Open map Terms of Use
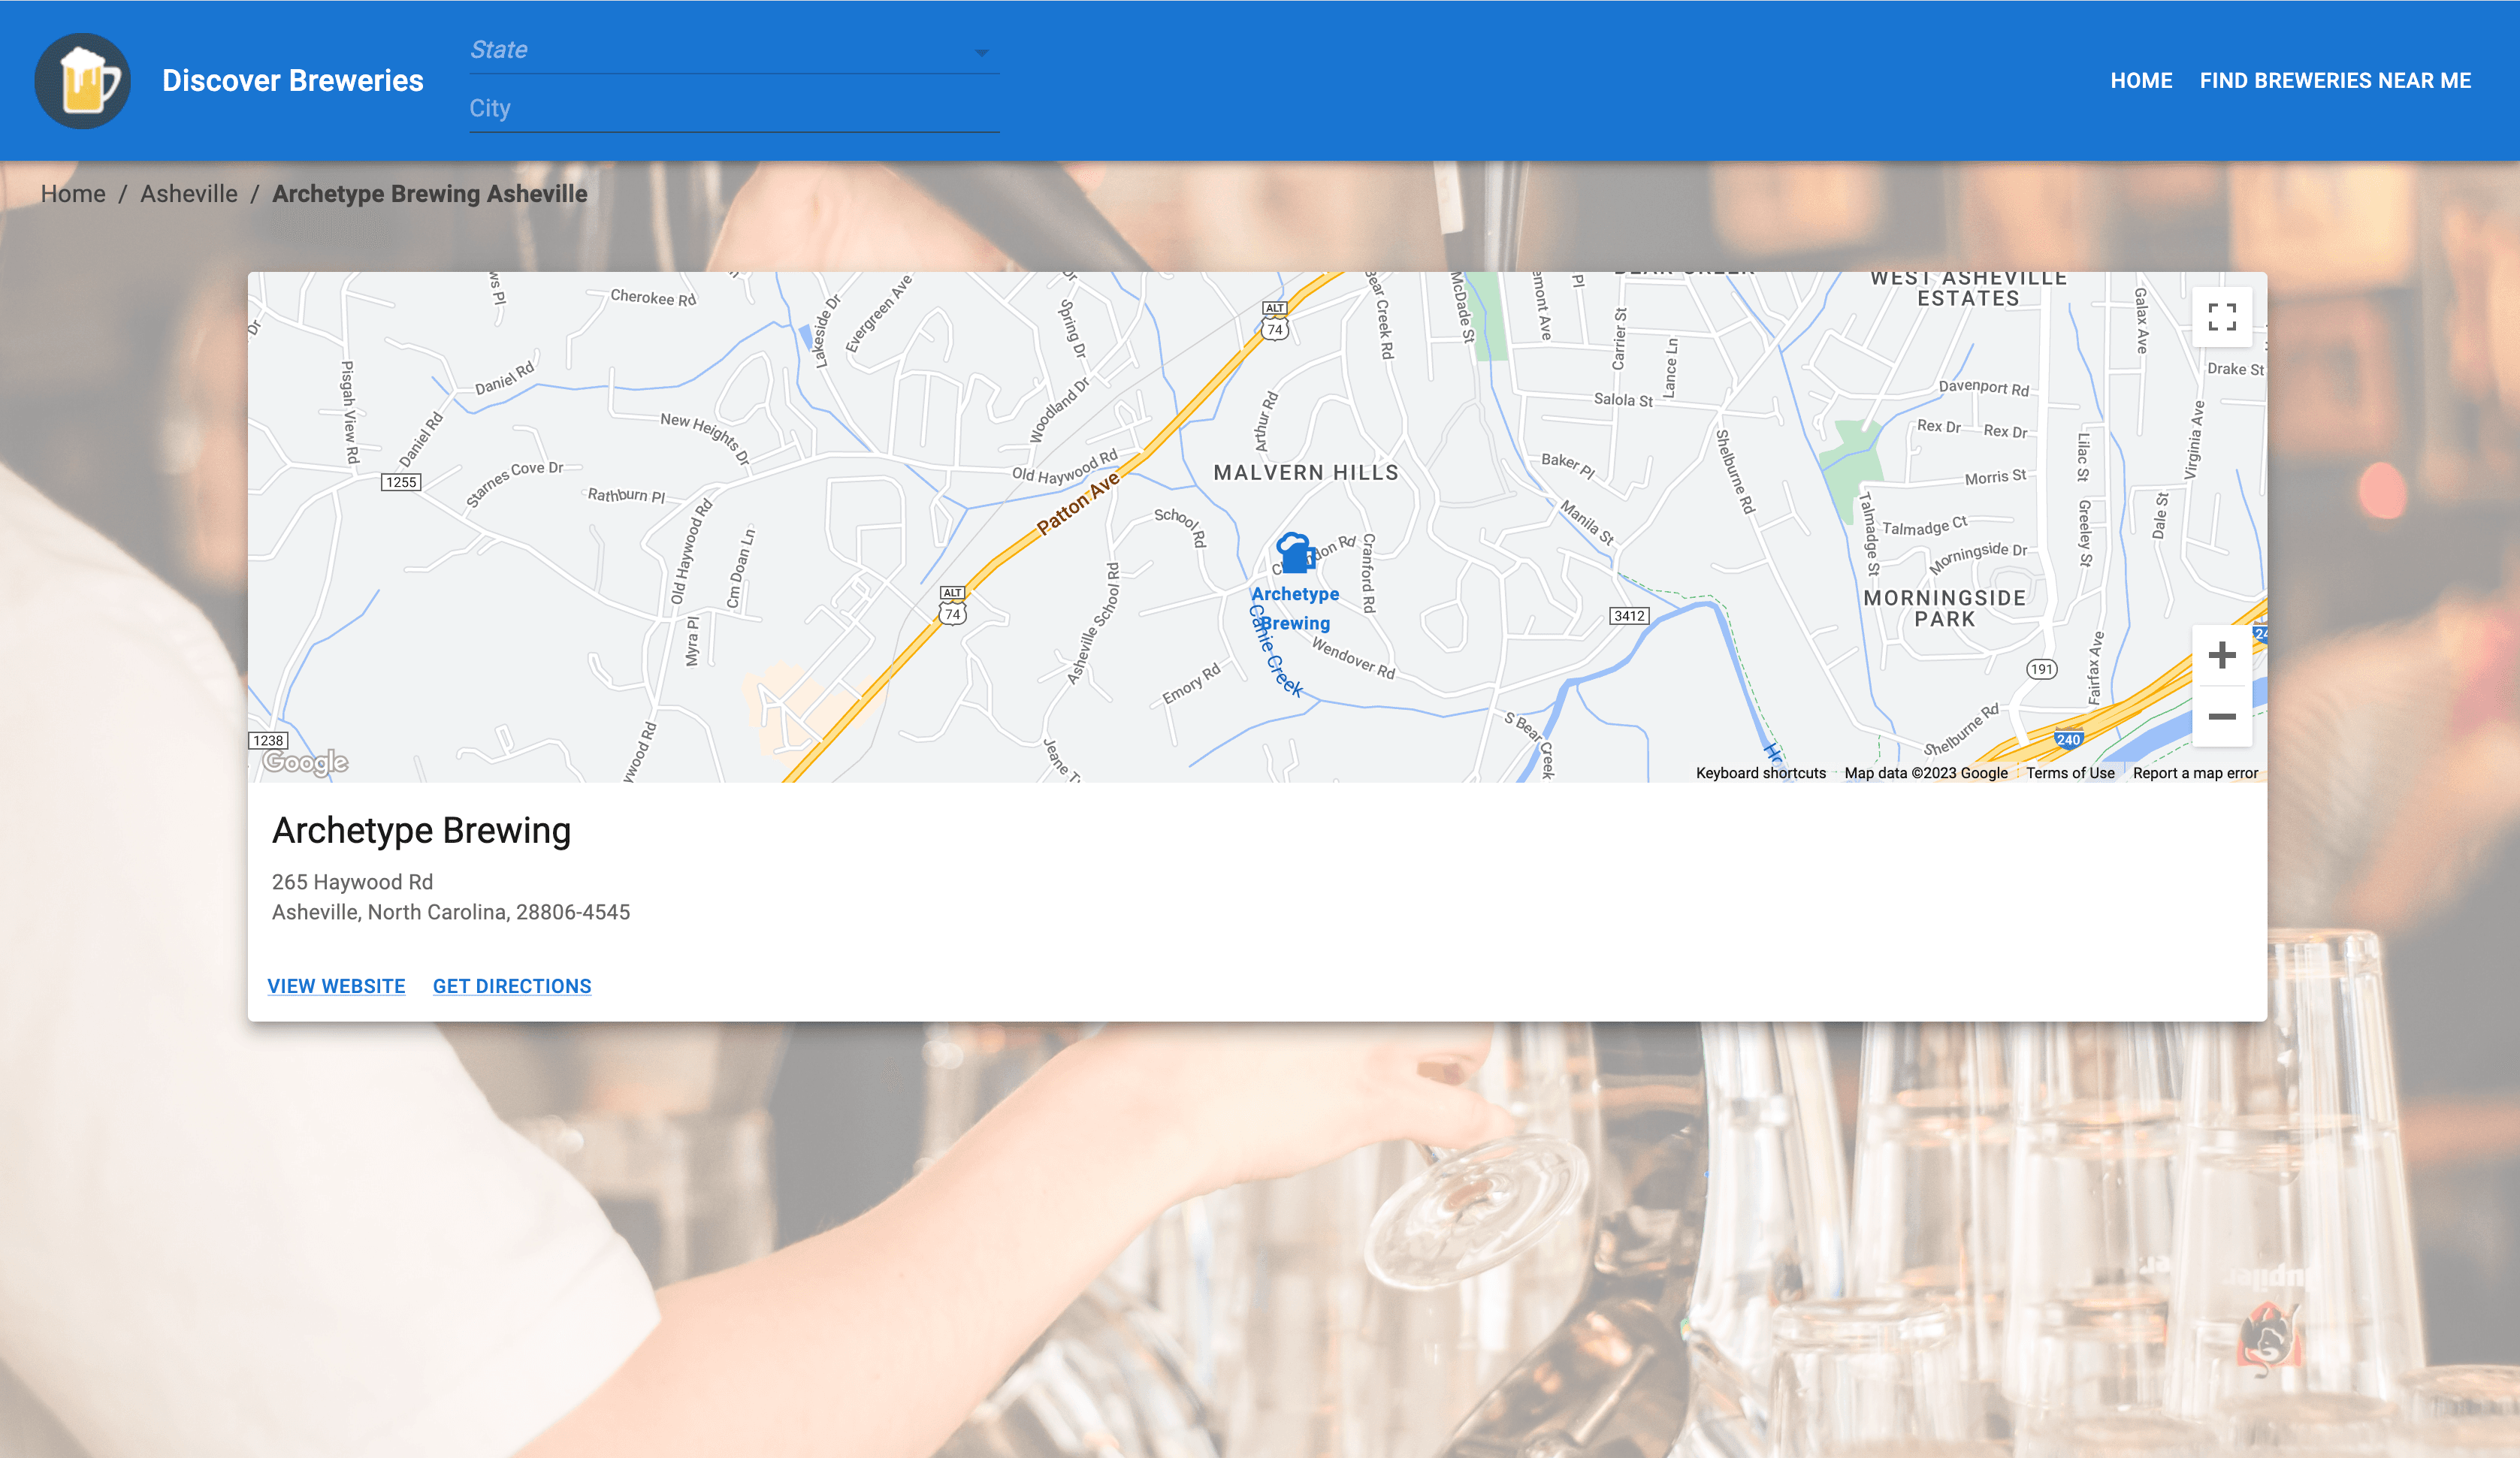 click(2070, 773)
